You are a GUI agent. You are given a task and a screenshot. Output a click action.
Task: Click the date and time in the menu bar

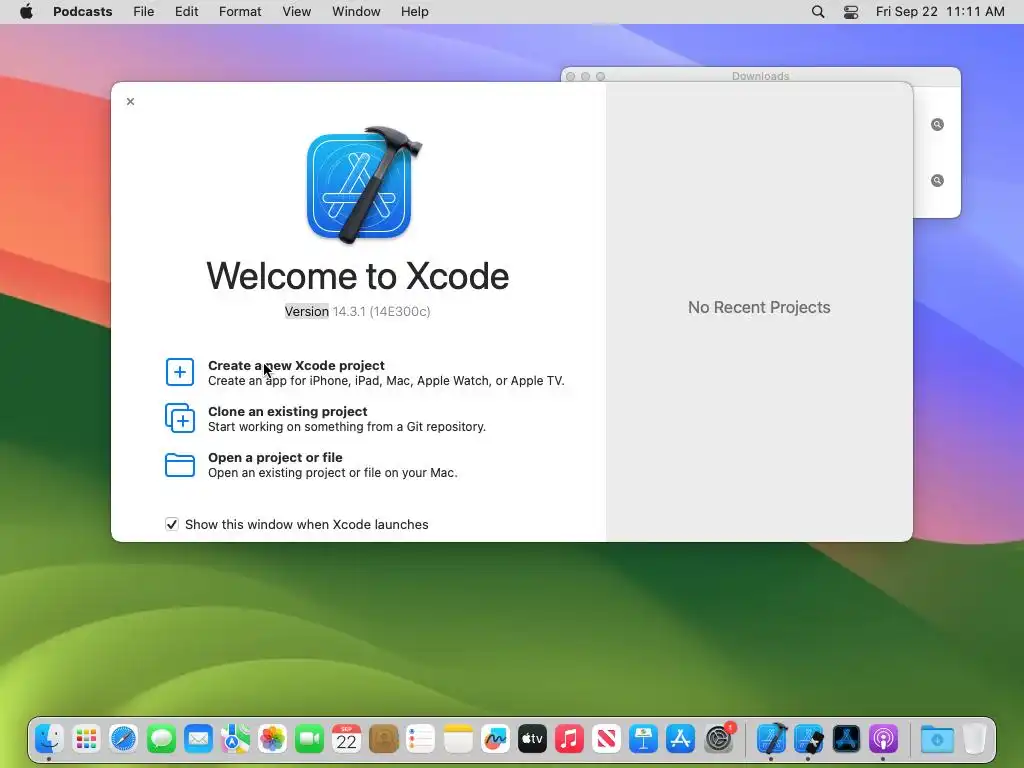click(940, 12)
